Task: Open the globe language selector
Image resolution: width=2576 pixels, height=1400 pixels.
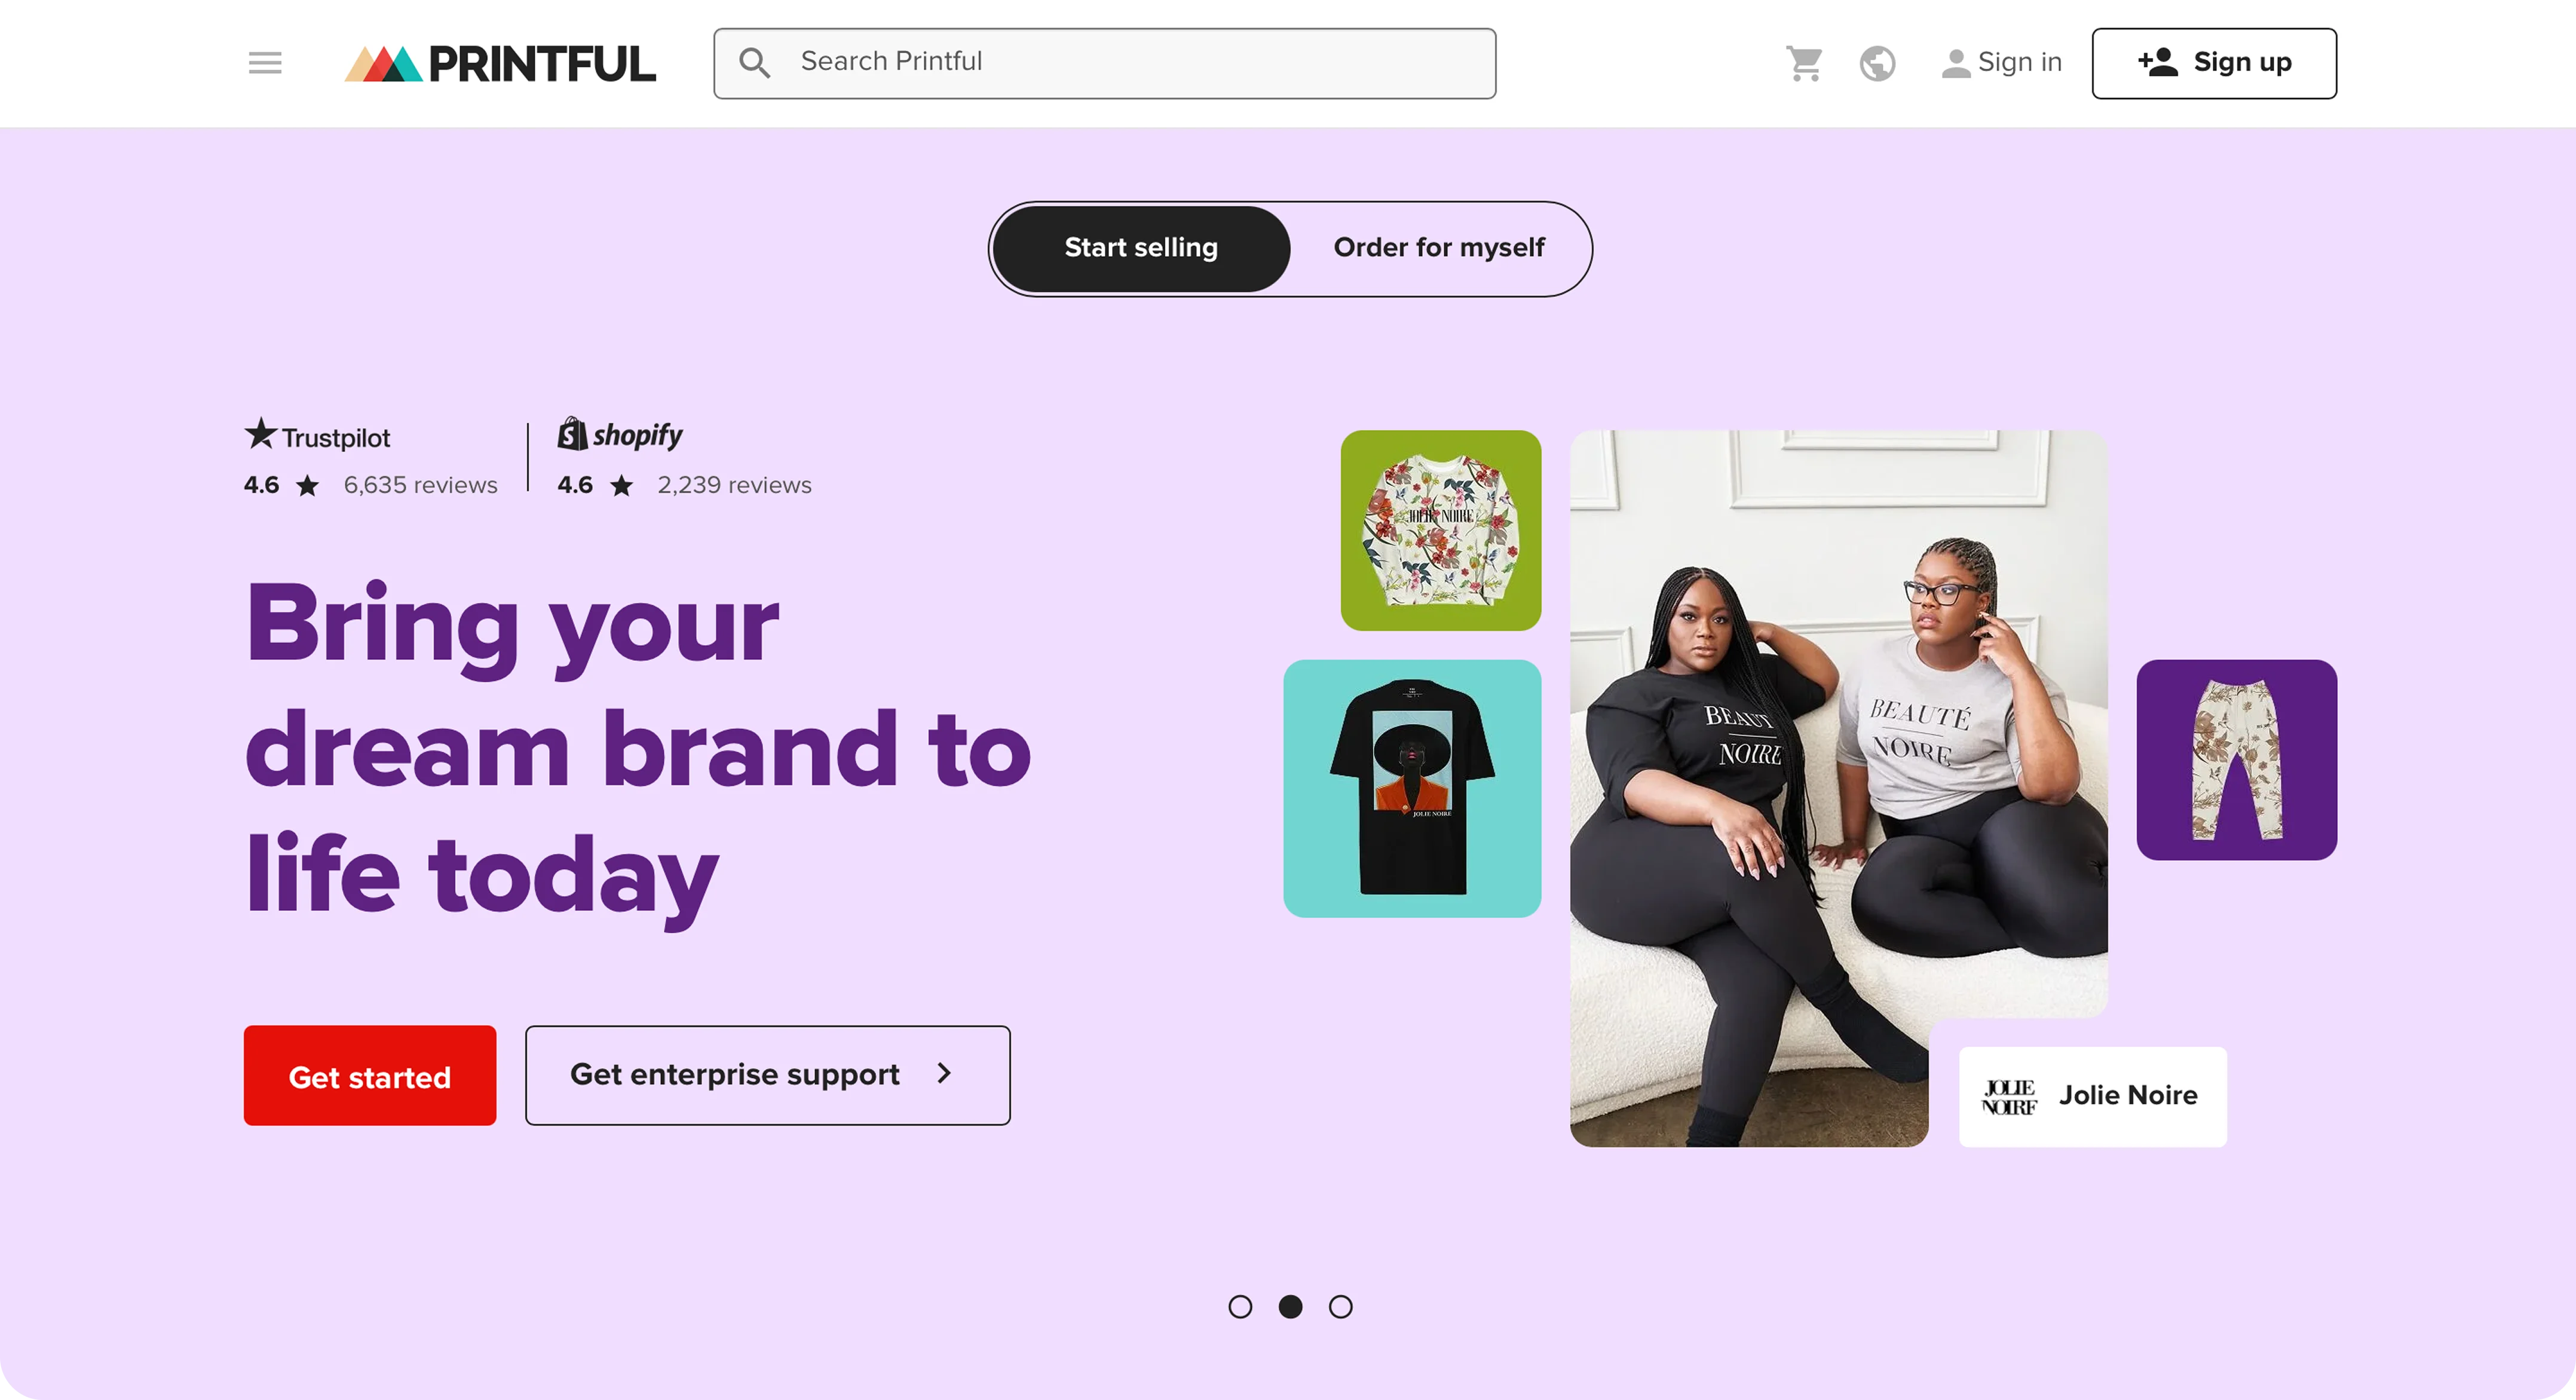Action: (1877, 64)
